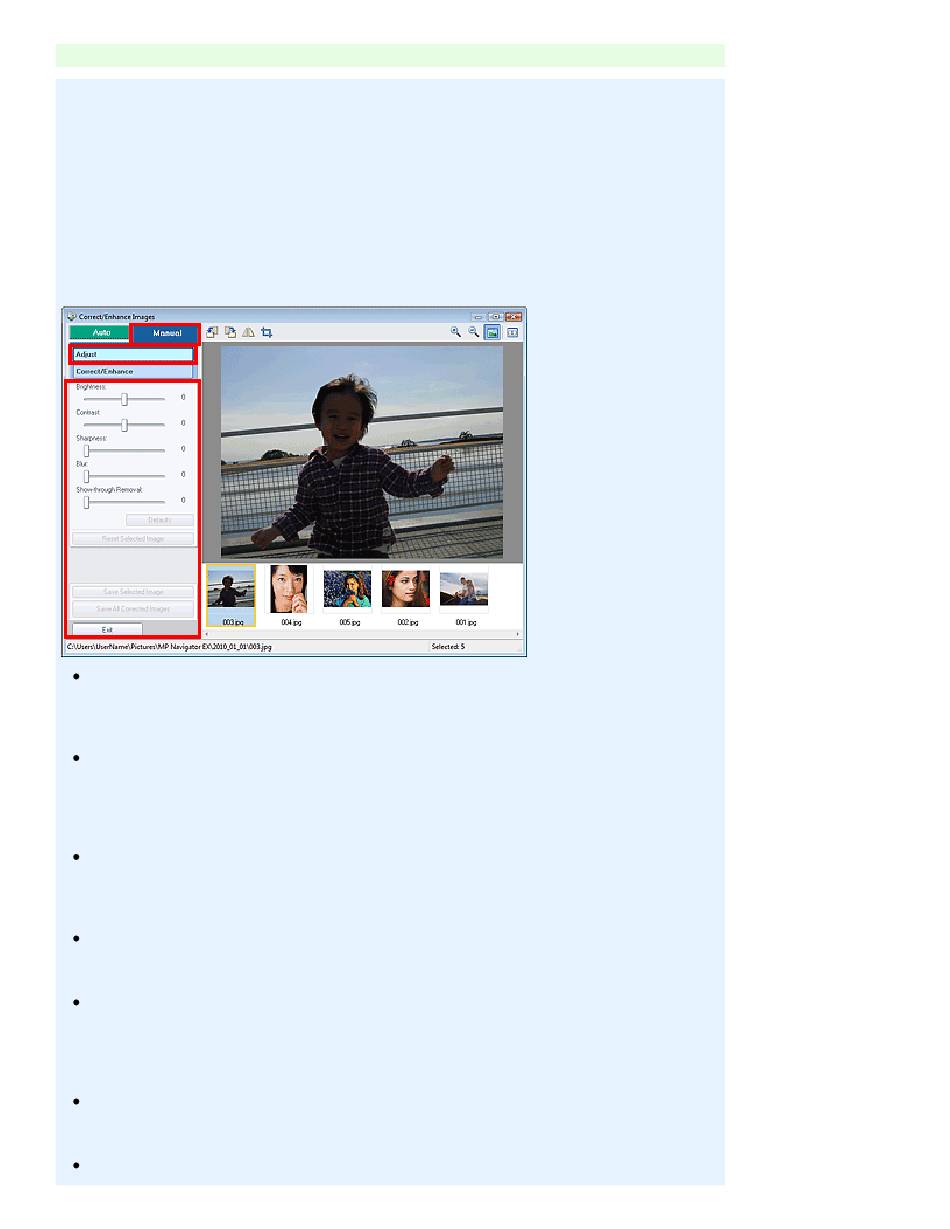Switch to the Manual tab

pyautogui.click(x=165, y=334)
